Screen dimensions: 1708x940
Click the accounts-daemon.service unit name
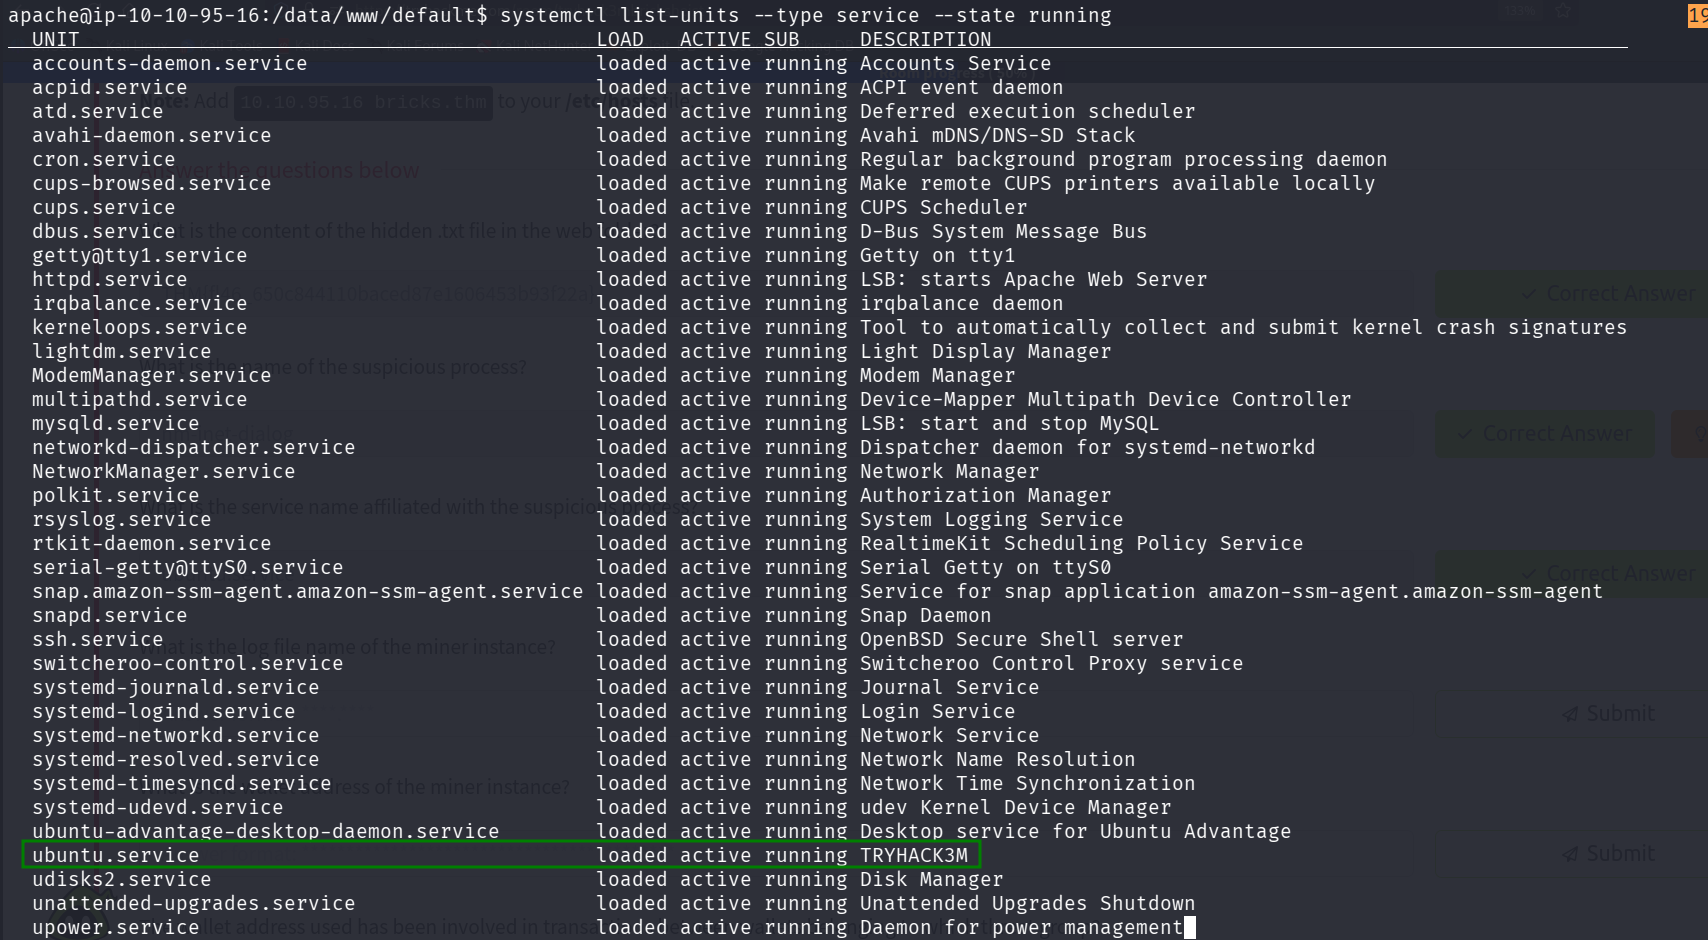169,63
